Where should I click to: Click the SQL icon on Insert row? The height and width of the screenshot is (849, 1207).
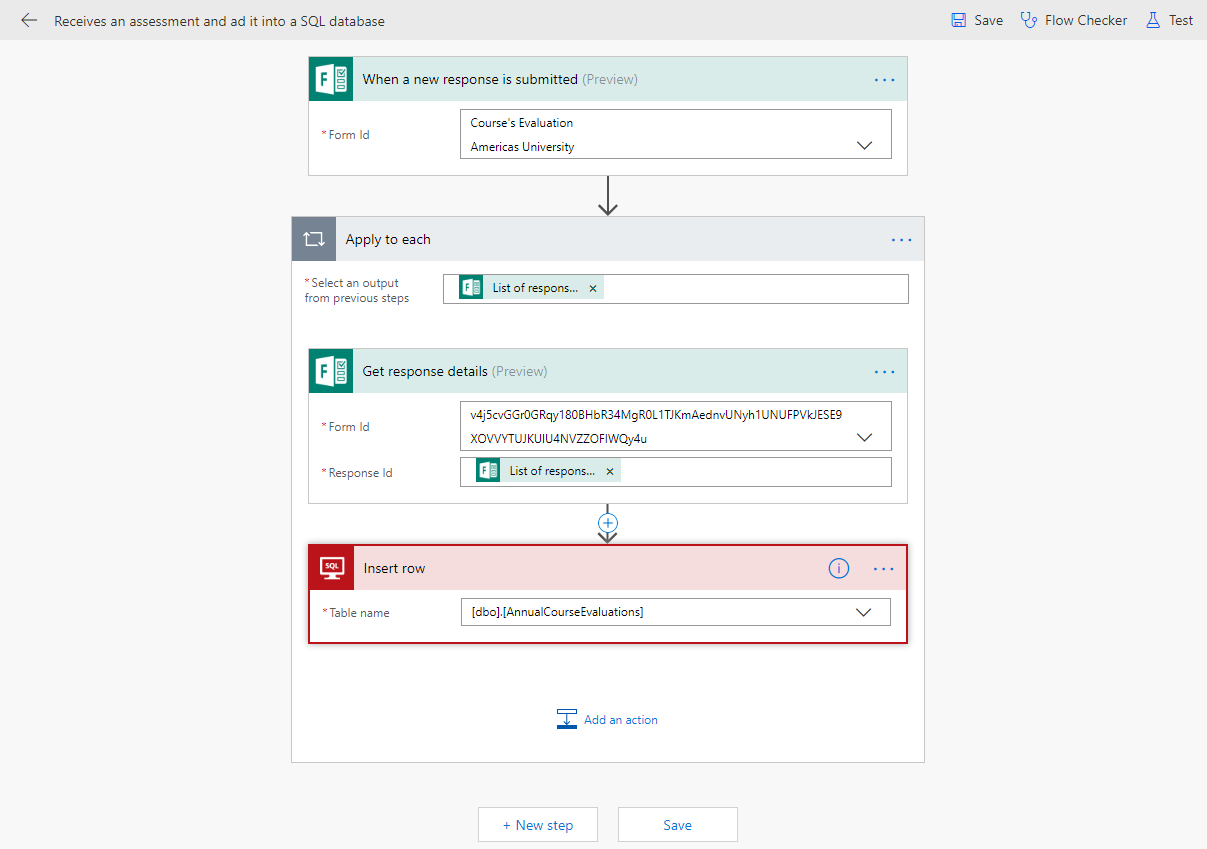[332, 568]
